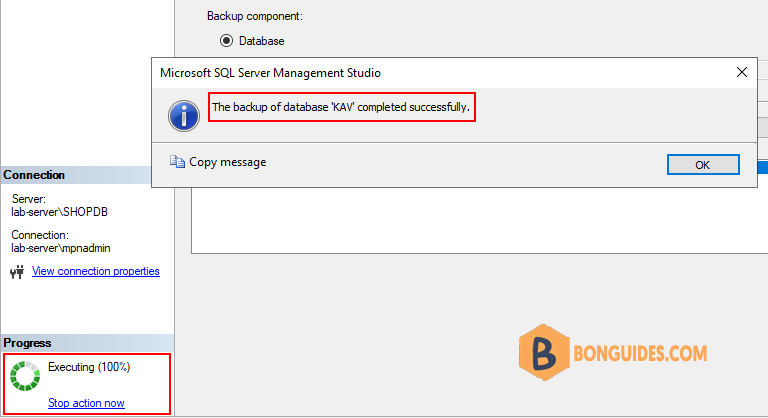Click the Connection section header
Screen dimensions: 768x418
(x=76, y=175)
